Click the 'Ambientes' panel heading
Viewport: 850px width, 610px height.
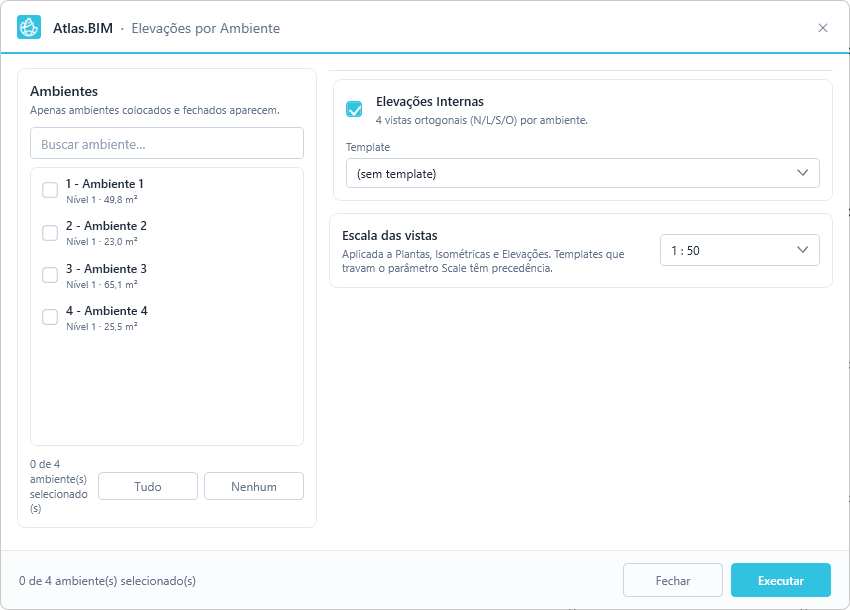pos(64,91)
